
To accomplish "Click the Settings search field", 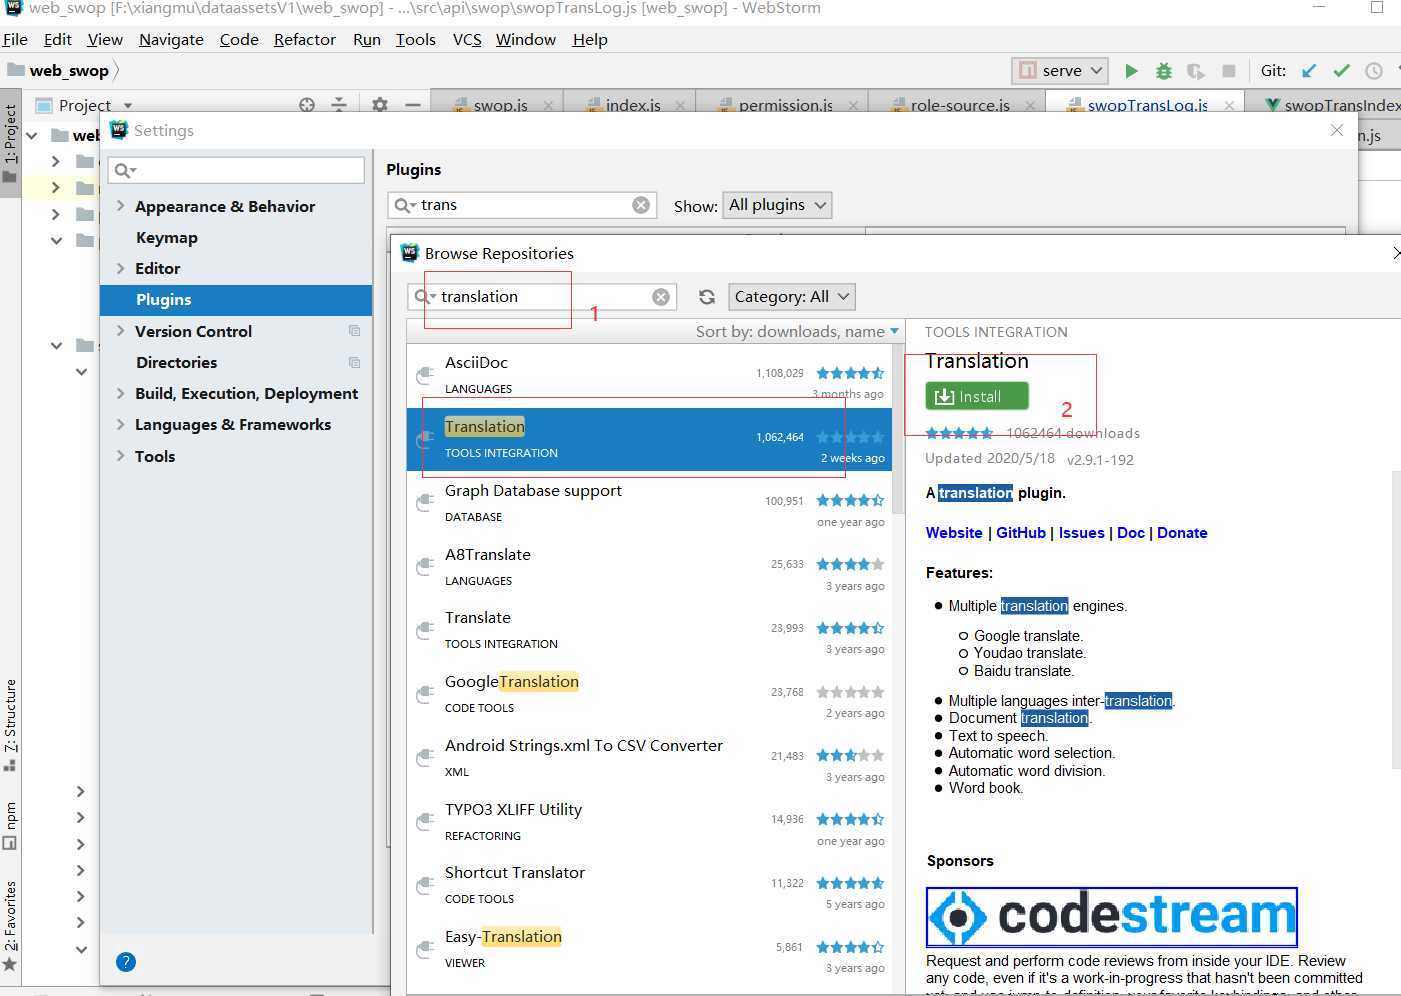I will (237, 170).
